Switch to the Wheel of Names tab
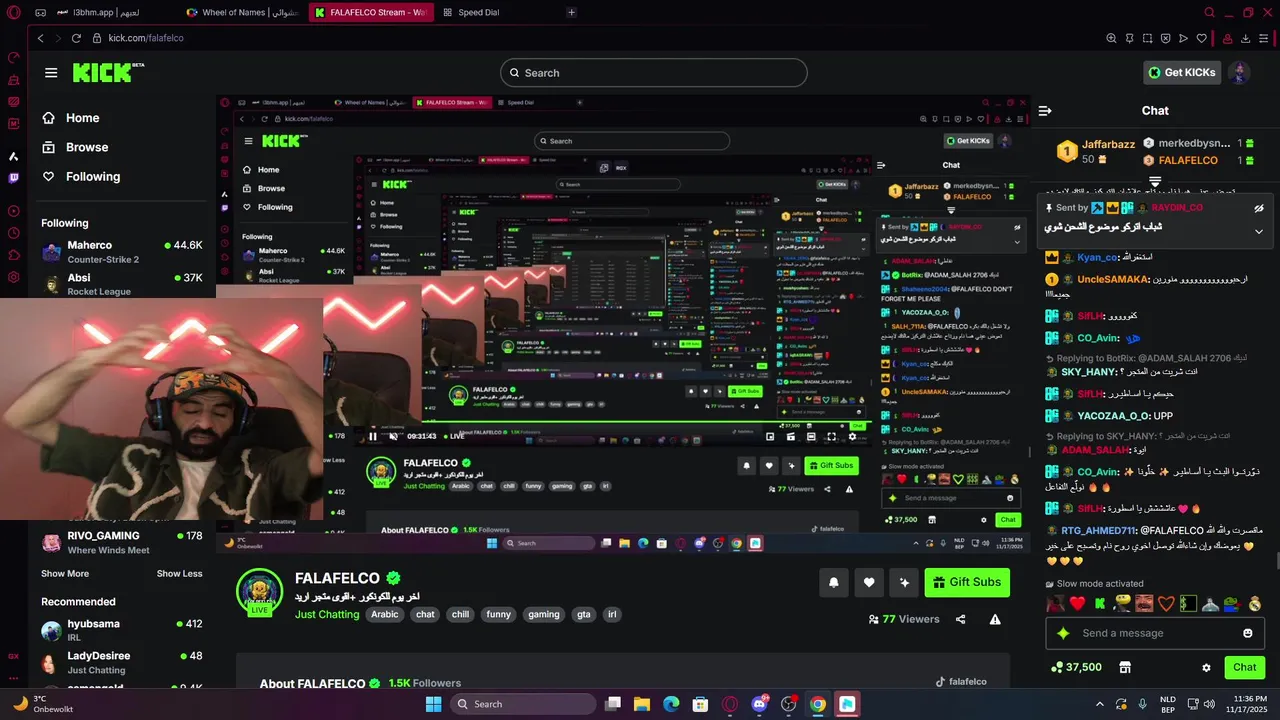This screenshot has height=720, width=1280. [241, 13]
